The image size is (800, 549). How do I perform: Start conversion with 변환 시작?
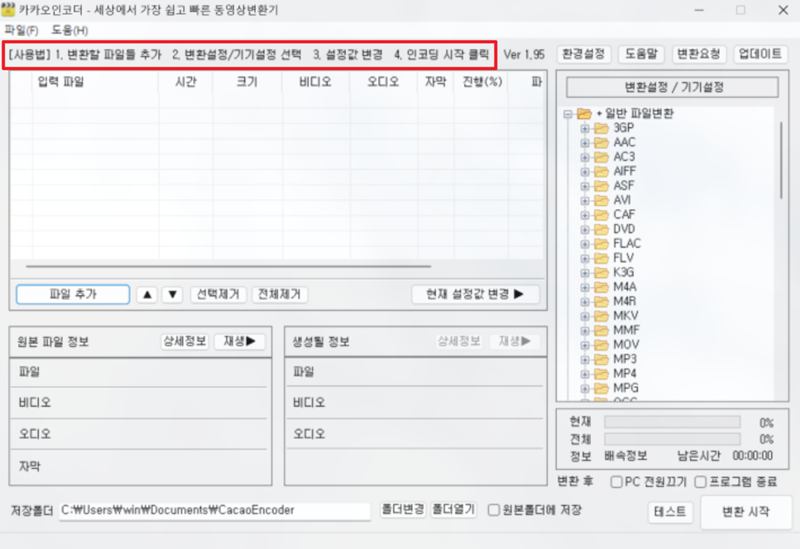(x=745, y=512)
